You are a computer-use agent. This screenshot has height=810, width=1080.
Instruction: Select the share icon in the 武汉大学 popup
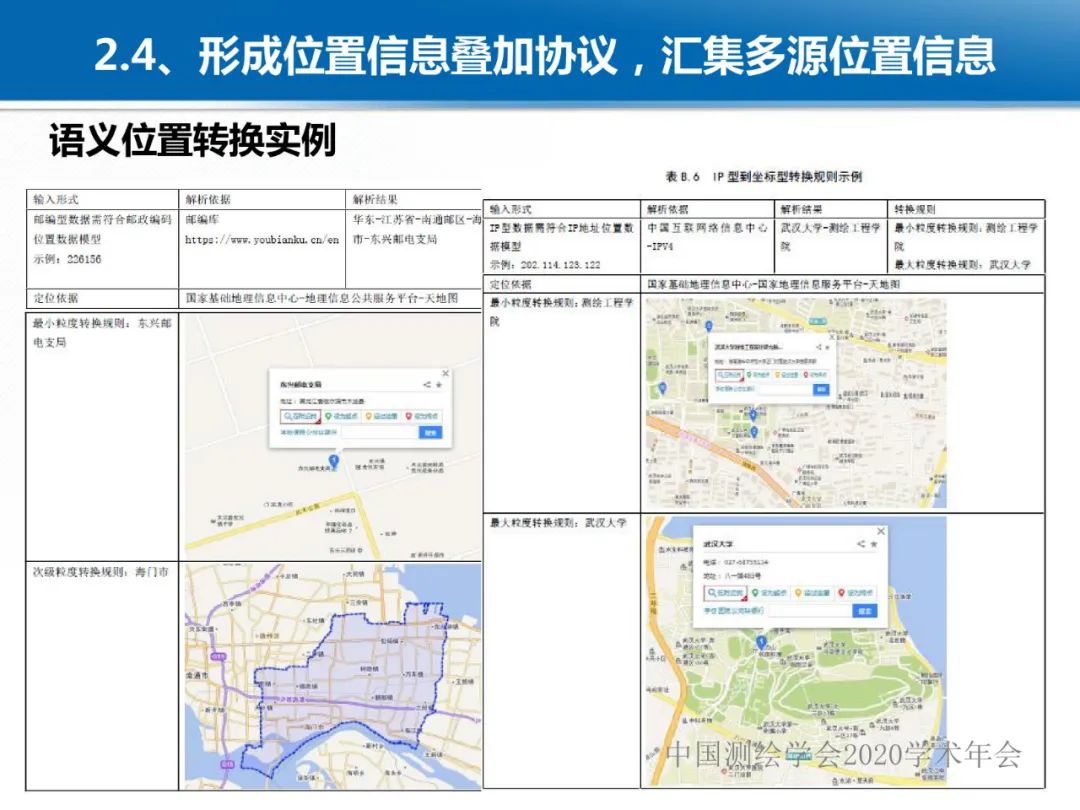tap(861, 544)
